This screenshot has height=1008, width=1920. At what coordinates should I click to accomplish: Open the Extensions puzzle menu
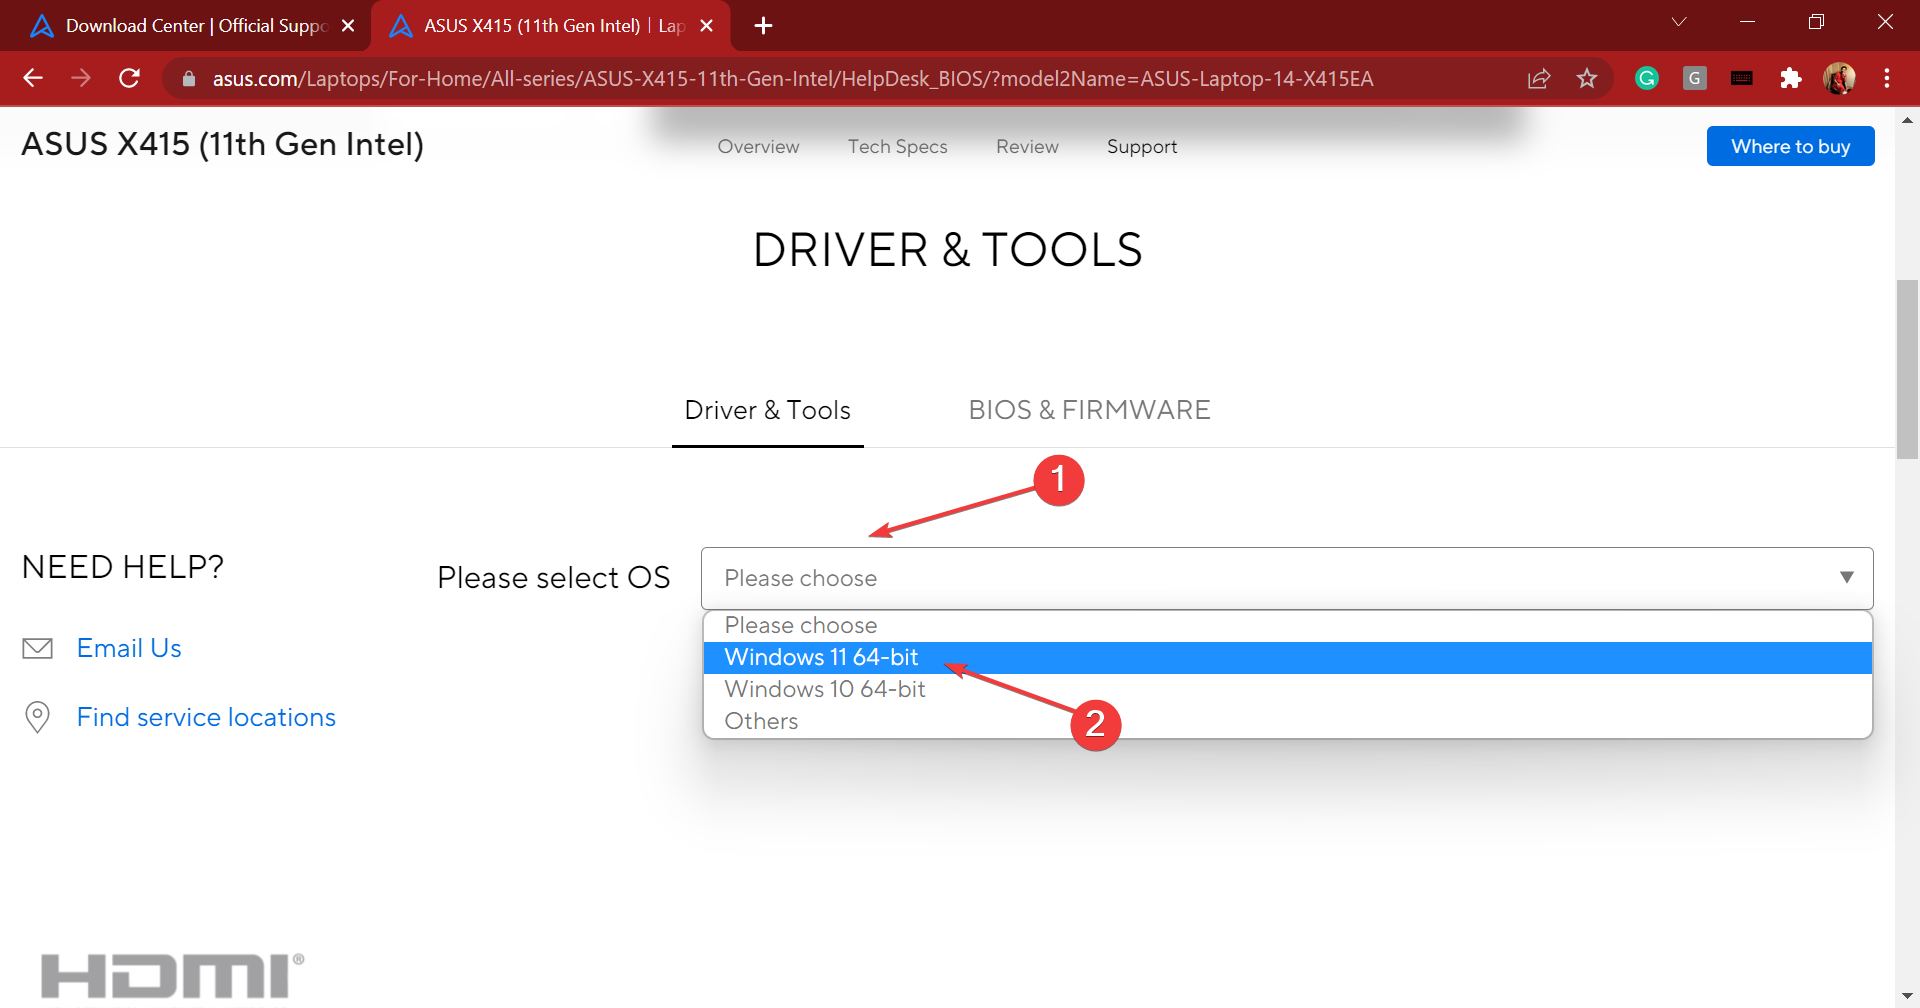[x=1790, y=78]
